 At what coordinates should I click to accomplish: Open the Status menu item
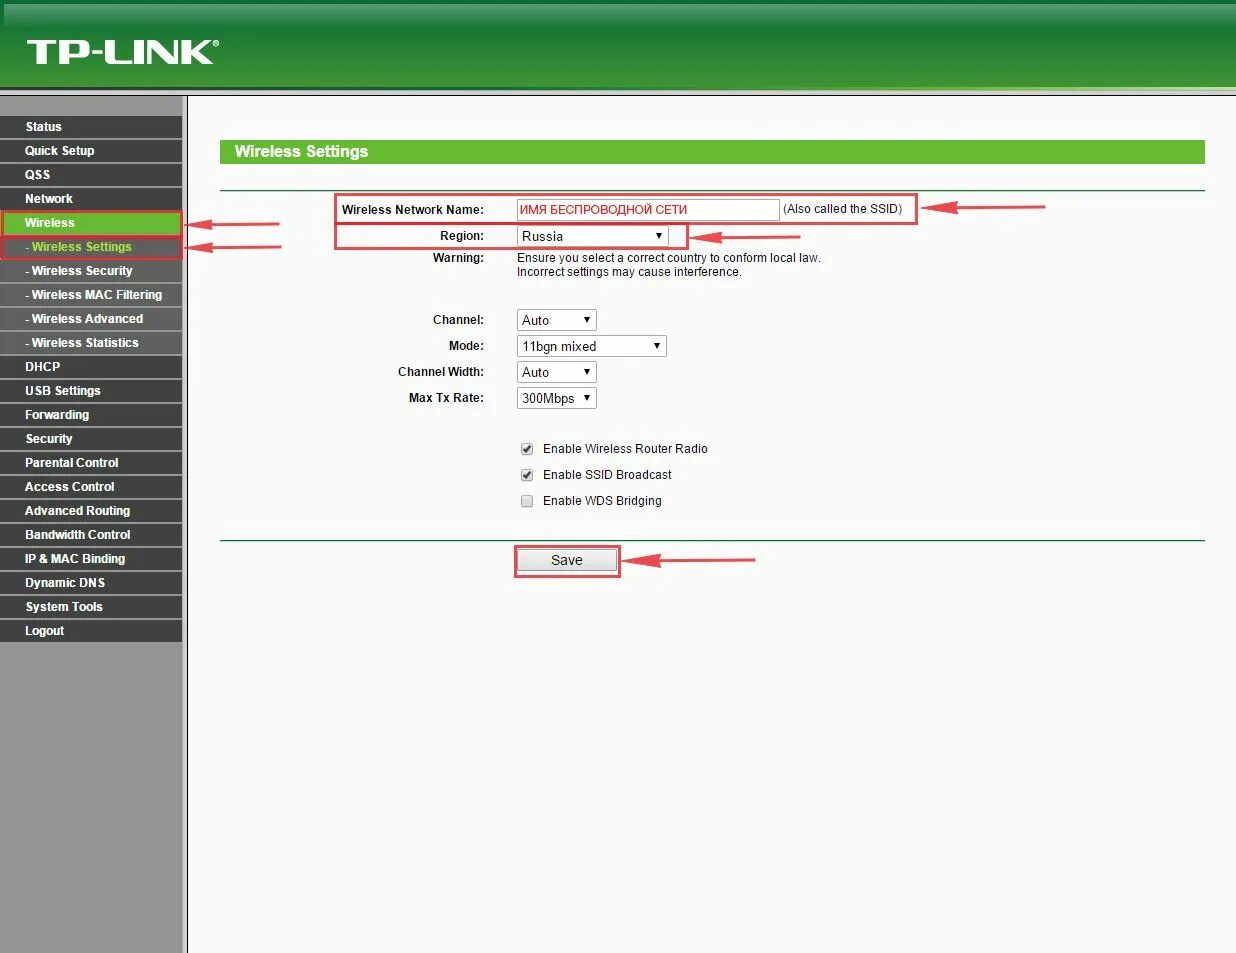91,127
